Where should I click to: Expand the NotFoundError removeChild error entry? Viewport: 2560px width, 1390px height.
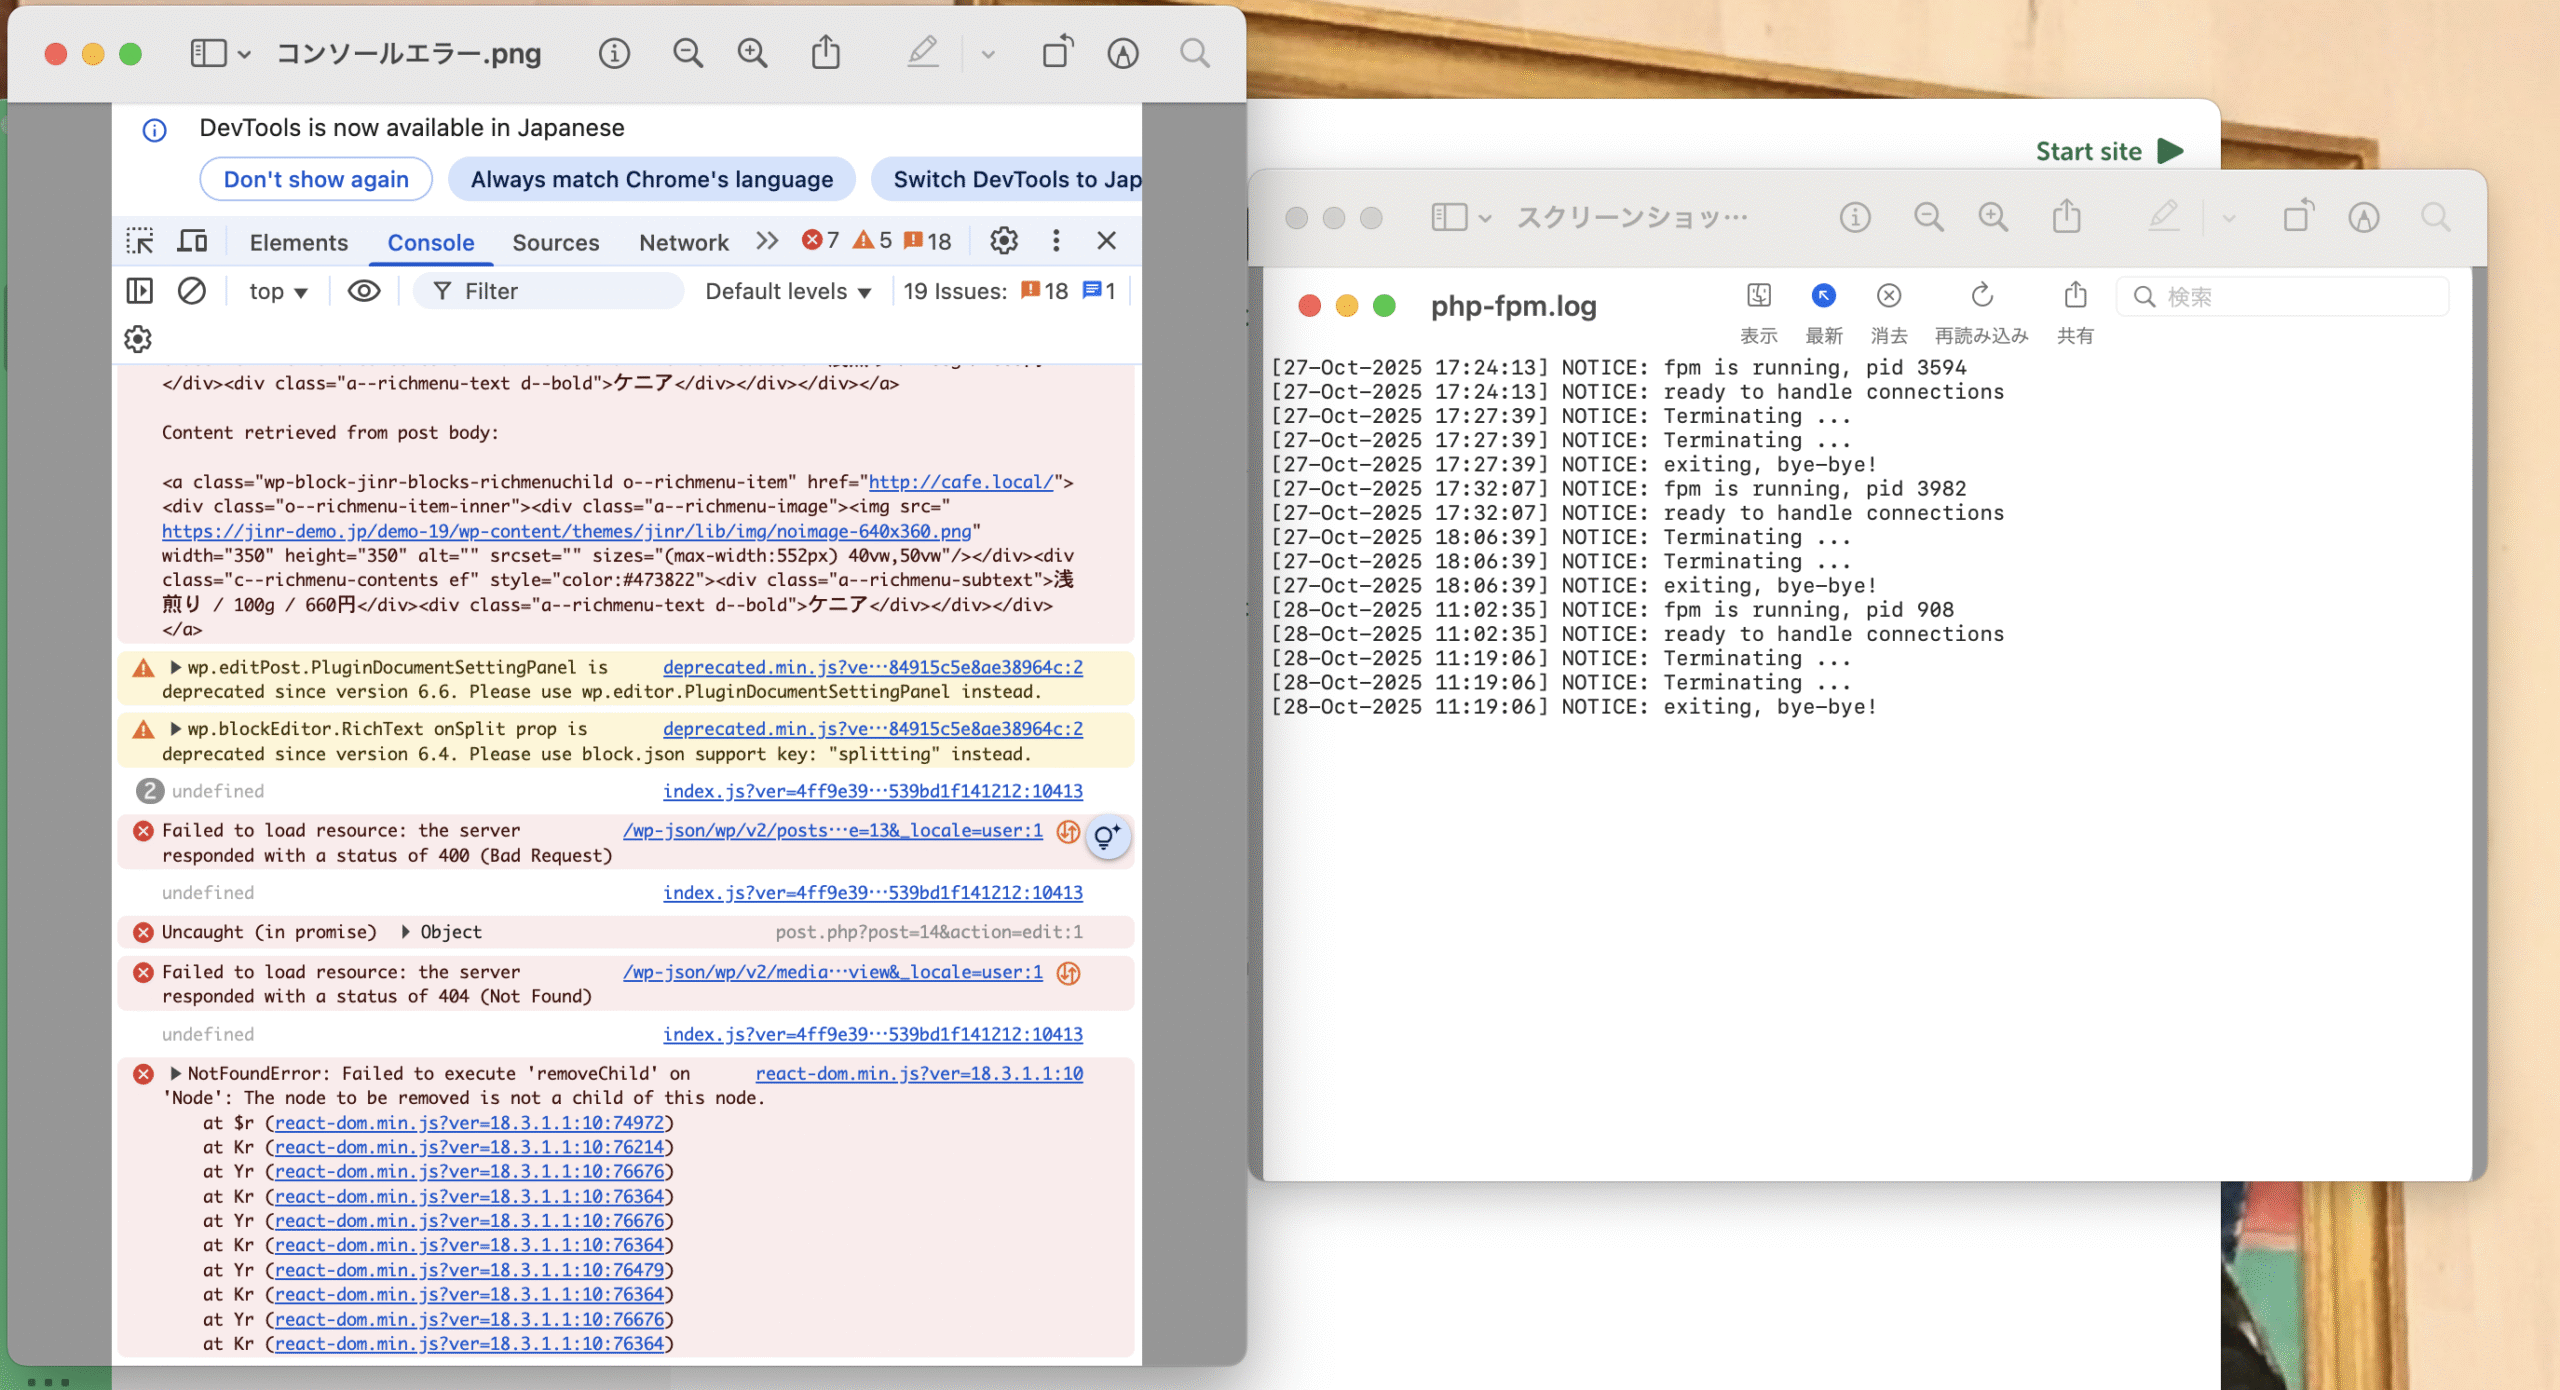coord(176,1073)
